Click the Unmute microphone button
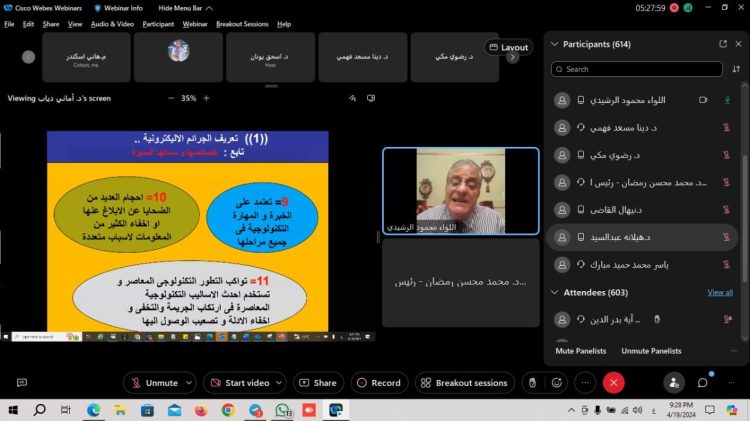The width and height of the screenshot is (750, 421). click(154, 383)
